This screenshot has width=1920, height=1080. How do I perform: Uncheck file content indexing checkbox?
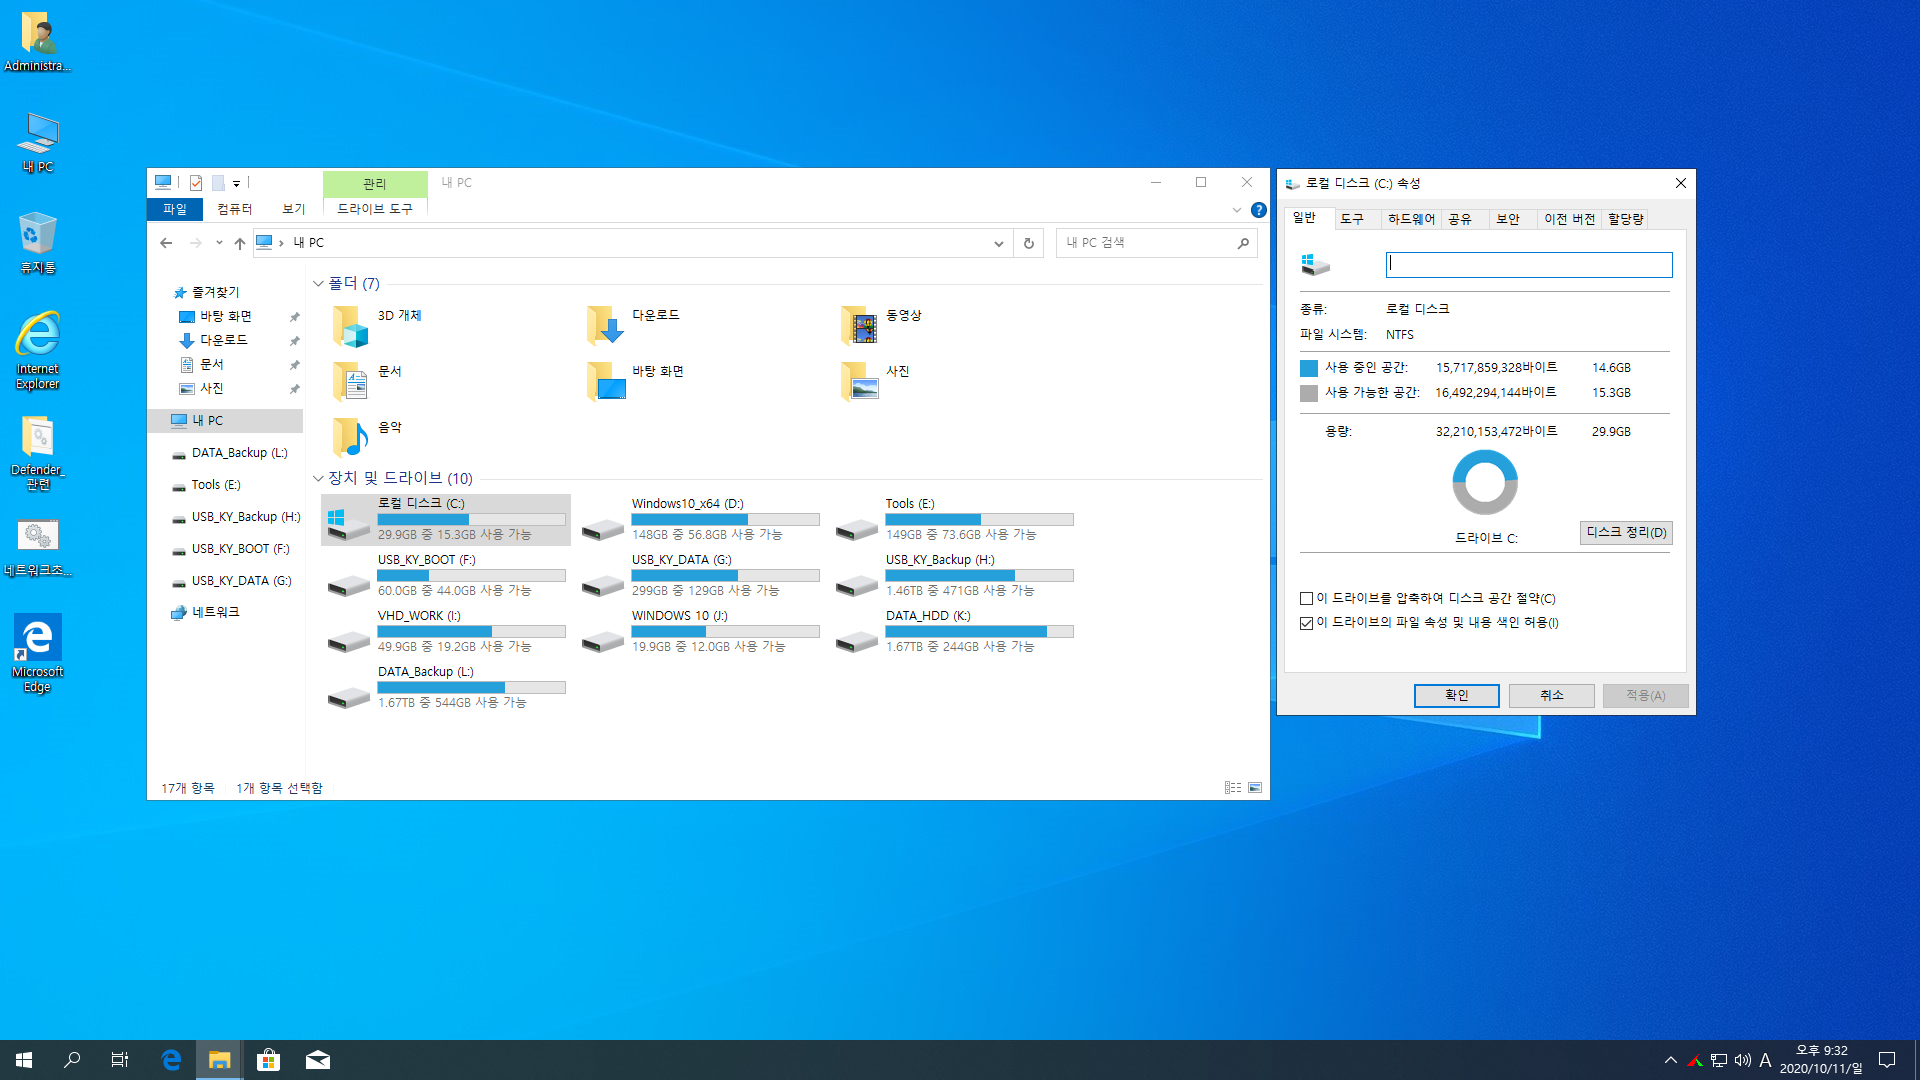[1306, 623]
